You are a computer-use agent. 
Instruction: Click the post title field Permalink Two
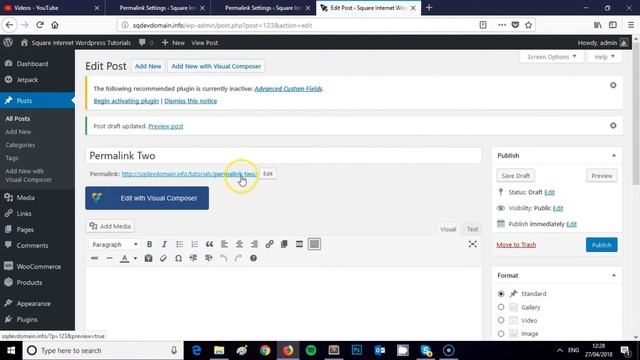[x=283, y=156]
